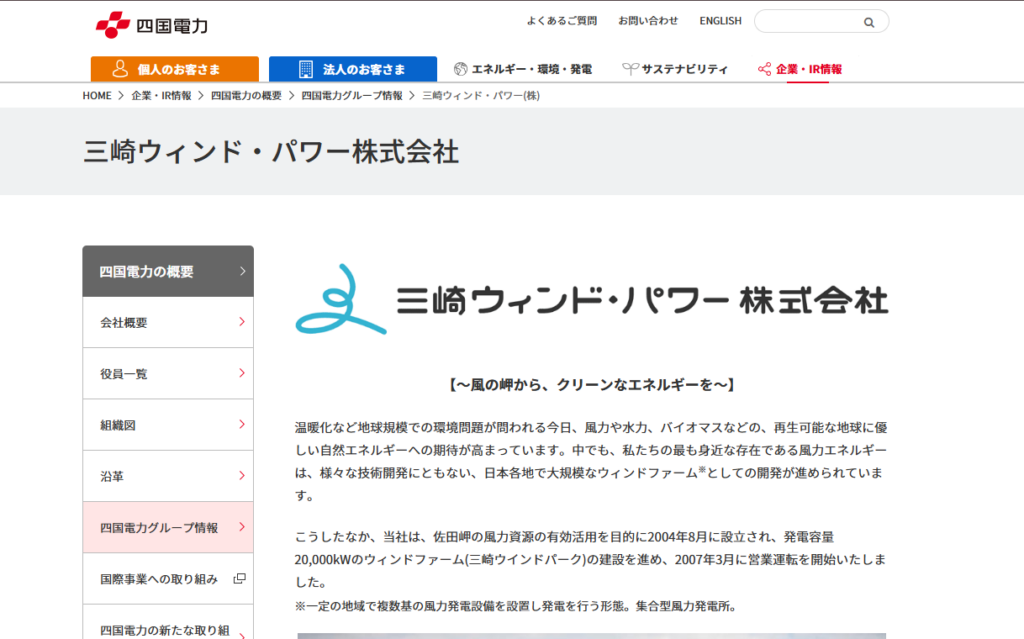
Task: Click paragraph starting こうしたなか、当社は
Action: pos(591,559)
